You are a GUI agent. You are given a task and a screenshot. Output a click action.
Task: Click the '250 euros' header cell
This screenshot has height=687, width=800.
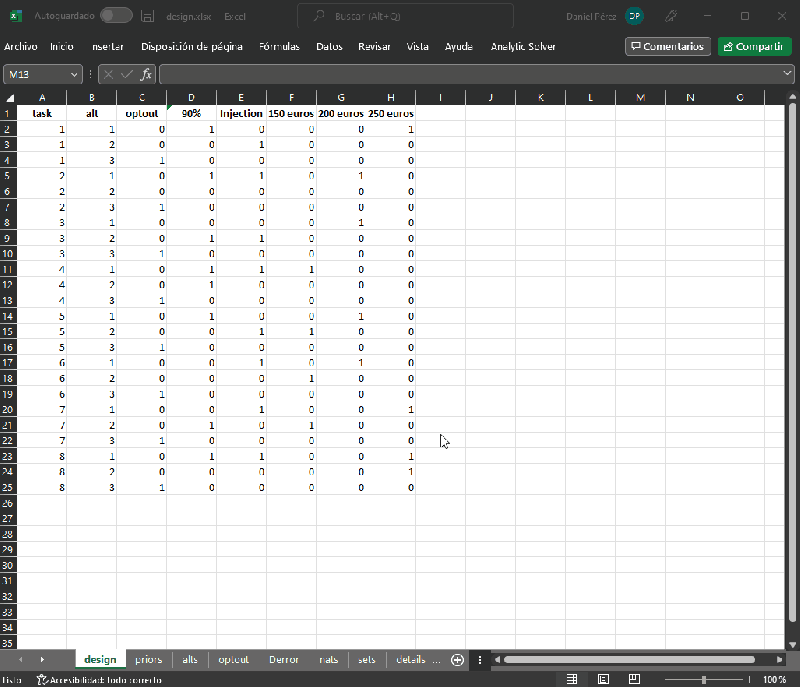(x=391, y=113)
